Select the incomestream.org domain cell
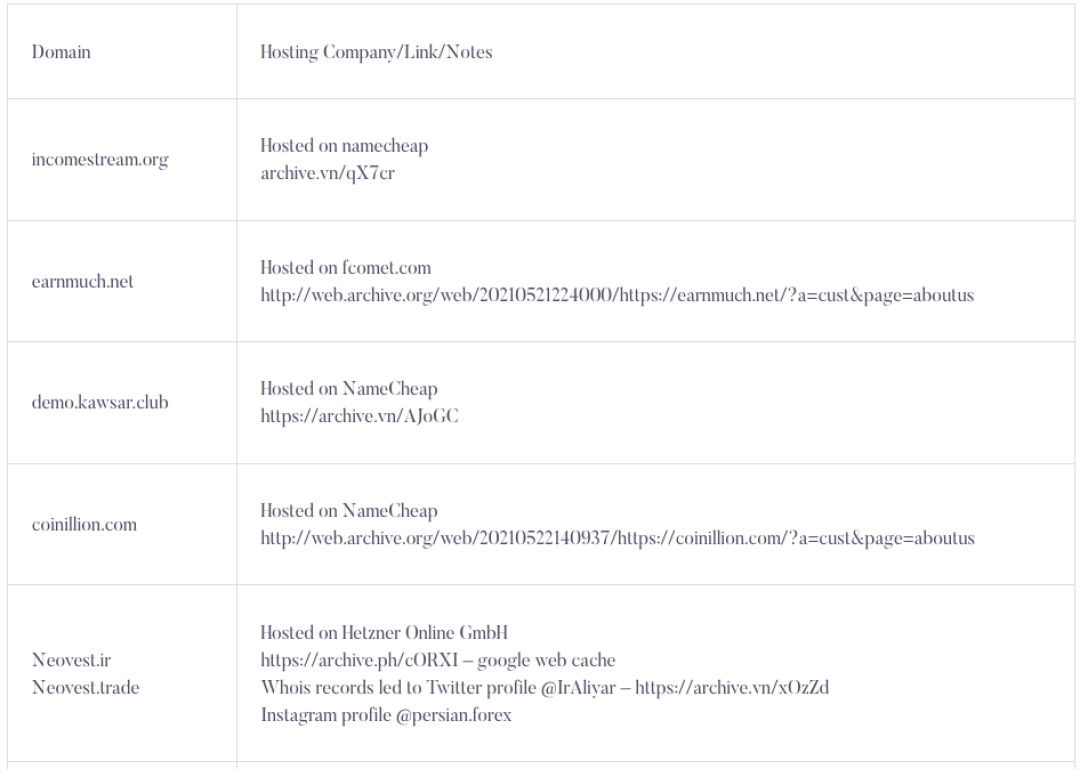This screenshot has width=1080, height=769. [98, 160]
